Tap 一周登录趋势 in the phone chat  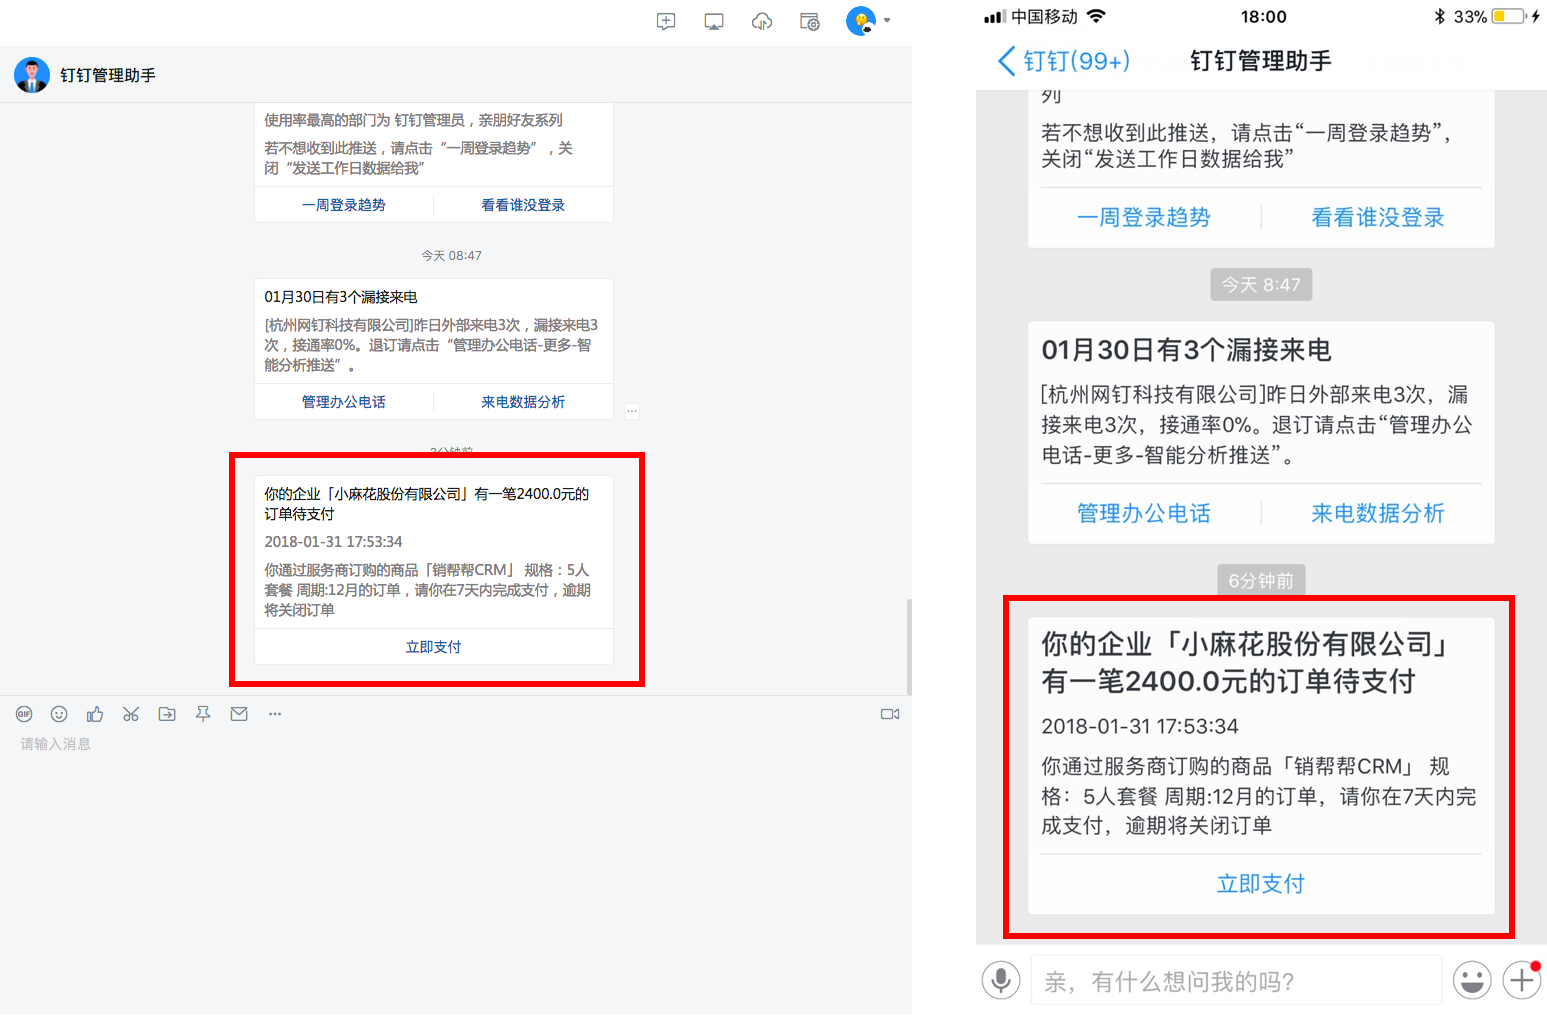pos(1144,217)
